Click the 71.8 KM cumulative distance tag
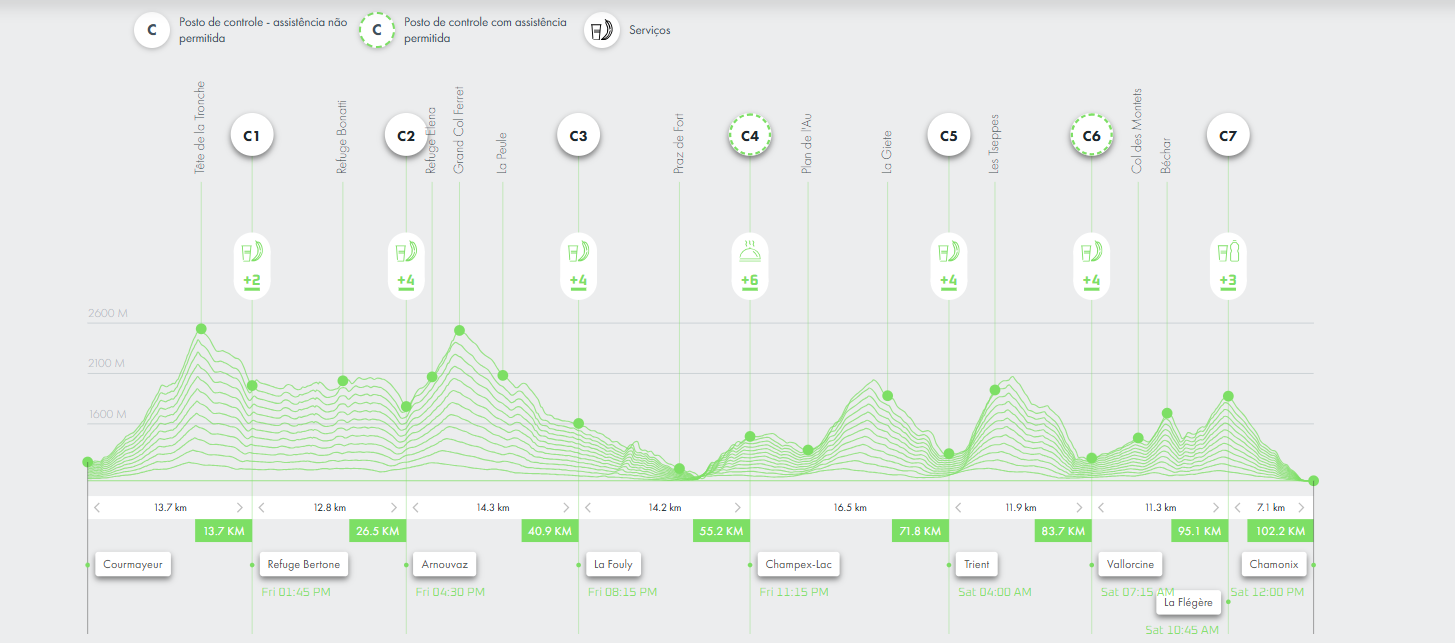The width and height of the screenshot is (1455, 643). [920, 530]
